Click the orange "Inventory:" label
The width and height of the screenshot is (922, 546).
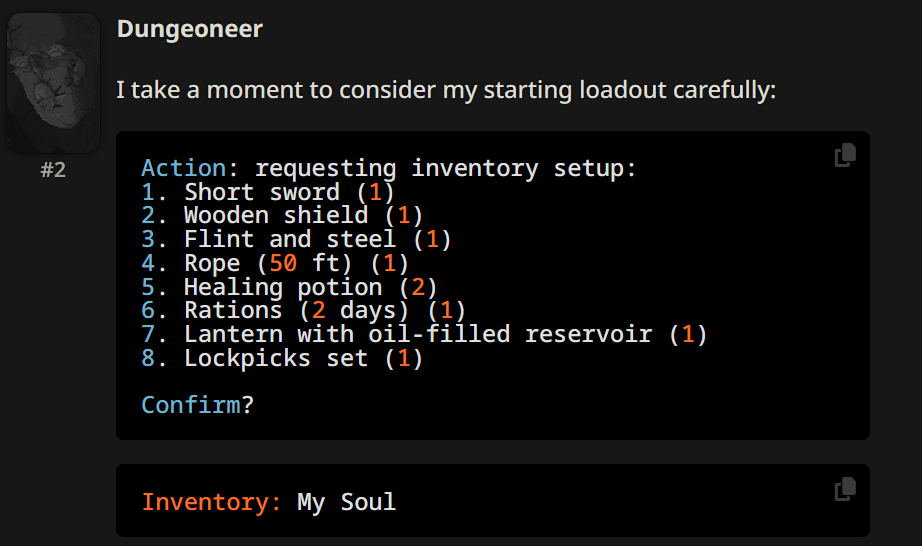pos(211,501)
